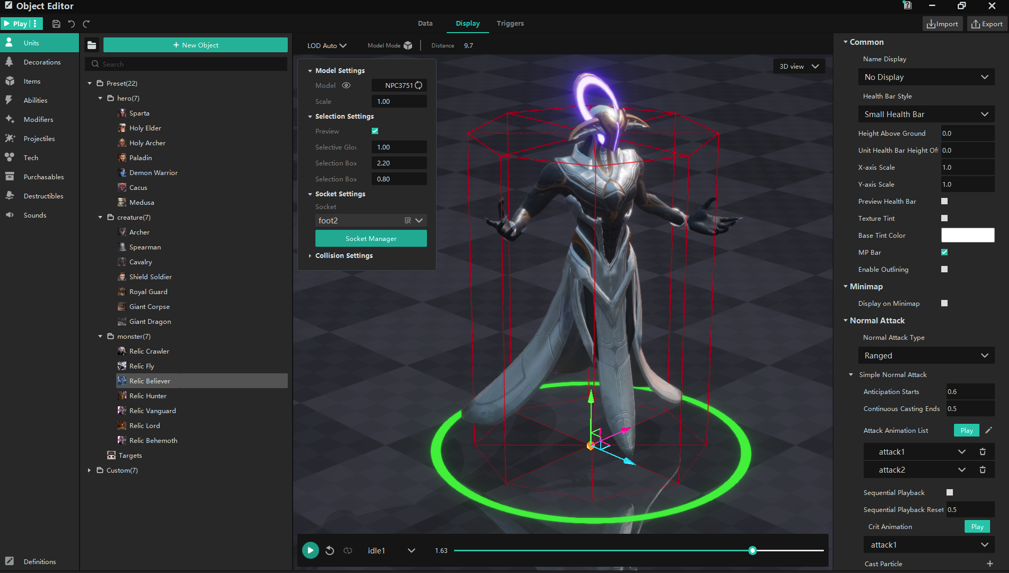Click the help icon in the title bar

(x=907, y=6)
